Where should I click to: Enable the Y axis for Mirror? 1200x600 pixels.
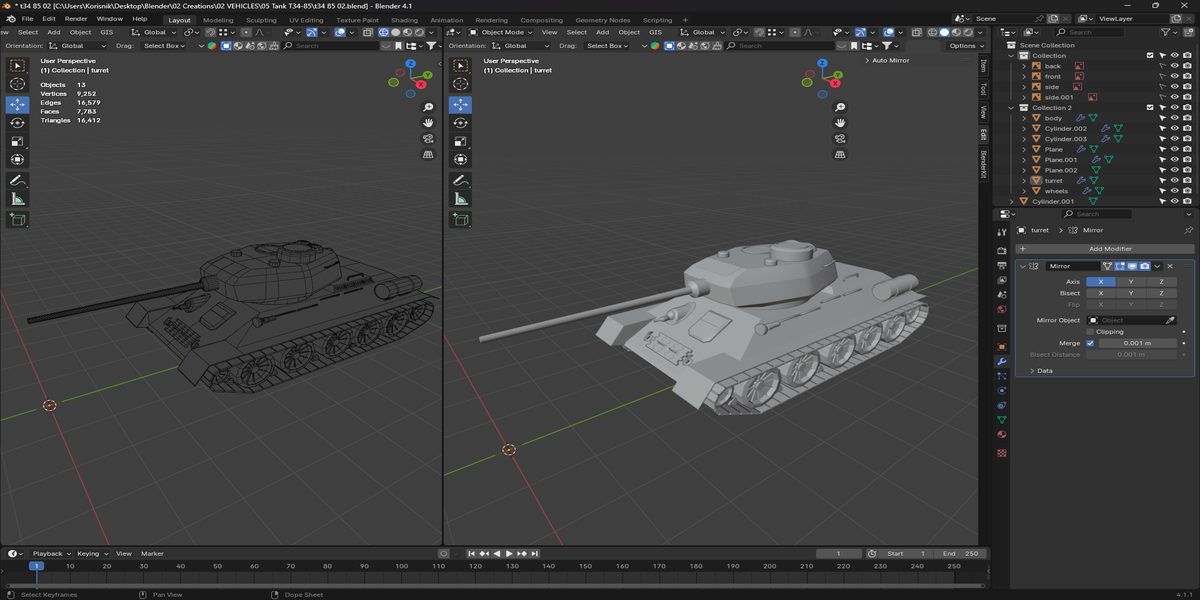(1130, 282)
